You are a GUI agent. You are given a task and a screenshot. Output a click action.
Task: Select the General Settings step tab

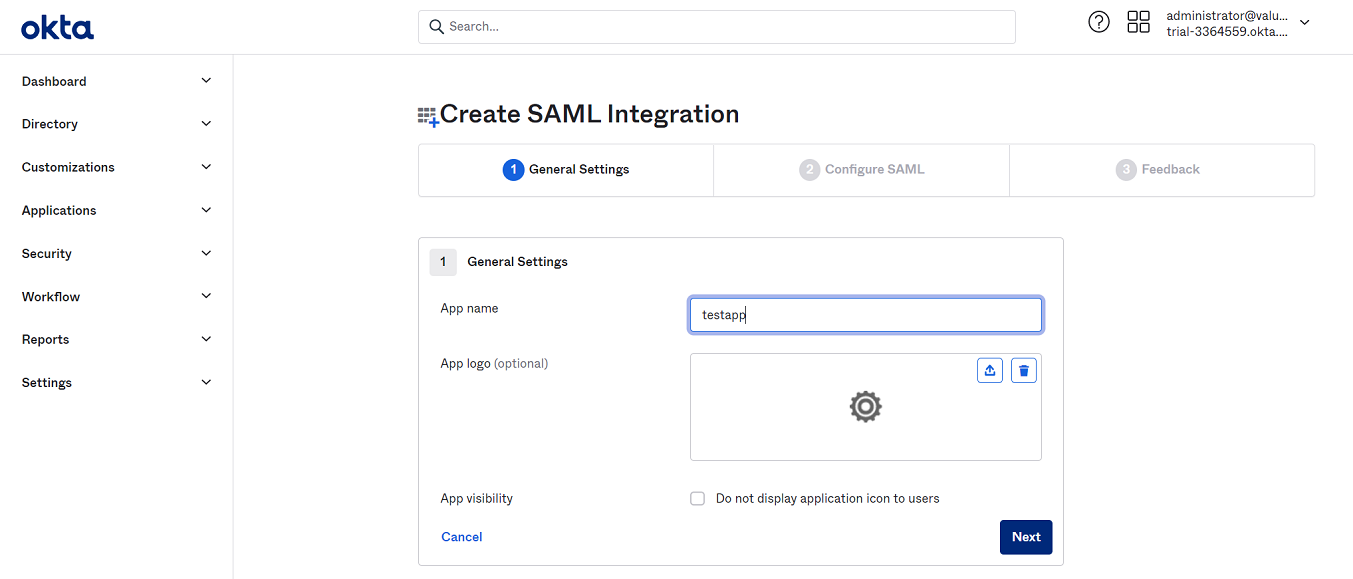566,170
